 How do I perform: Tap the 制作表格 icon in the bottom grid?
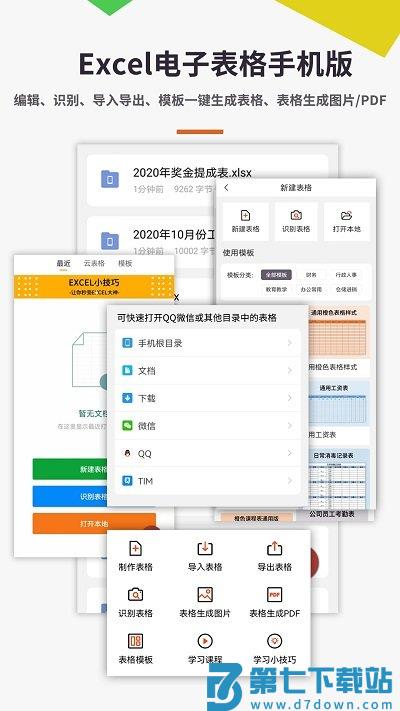coord(135,548)
